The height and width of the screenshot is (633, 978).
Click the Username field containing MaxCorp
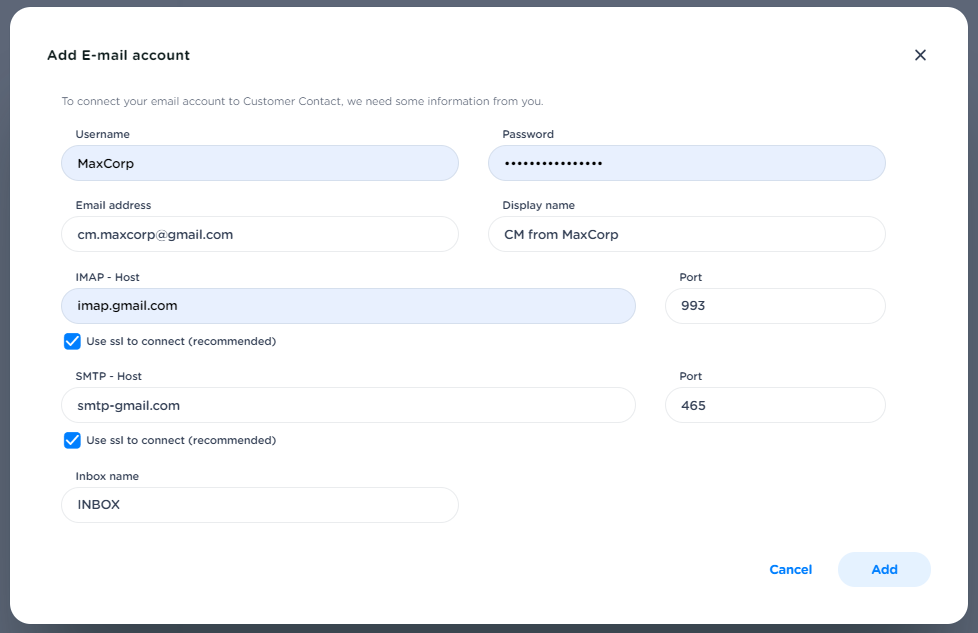pyautogui.click(x=259, y=163)
